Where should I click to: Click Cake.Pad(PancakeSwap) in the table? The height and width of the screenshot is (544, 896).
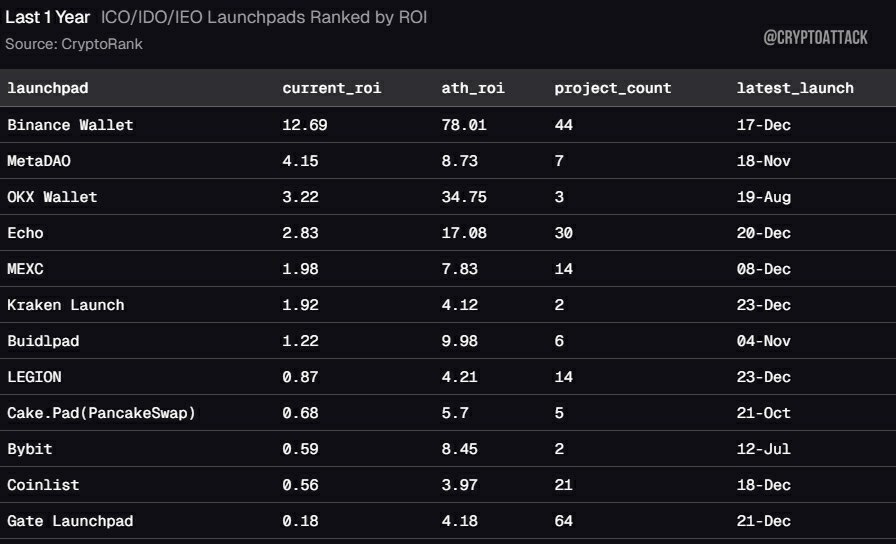point(101,413)
